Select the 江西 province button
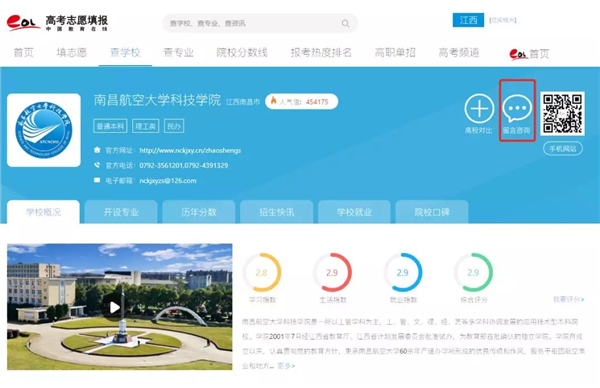Screen dimensions: 600x388 pyautogui.click(x=468, y=20)
